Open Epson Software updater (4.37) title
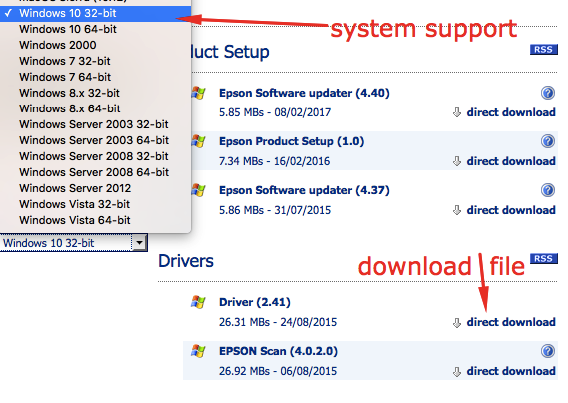This screenshot has width=568, height=403. pos(304,190)
